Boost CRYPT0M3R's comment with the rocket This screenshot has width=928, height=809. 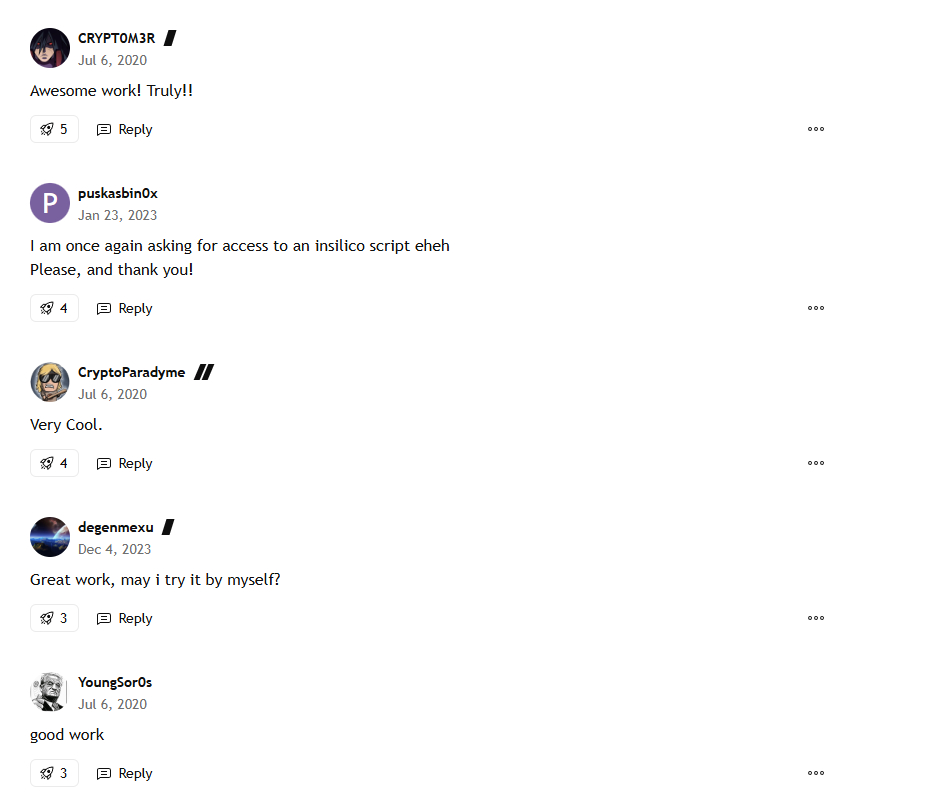coord(54,129)
